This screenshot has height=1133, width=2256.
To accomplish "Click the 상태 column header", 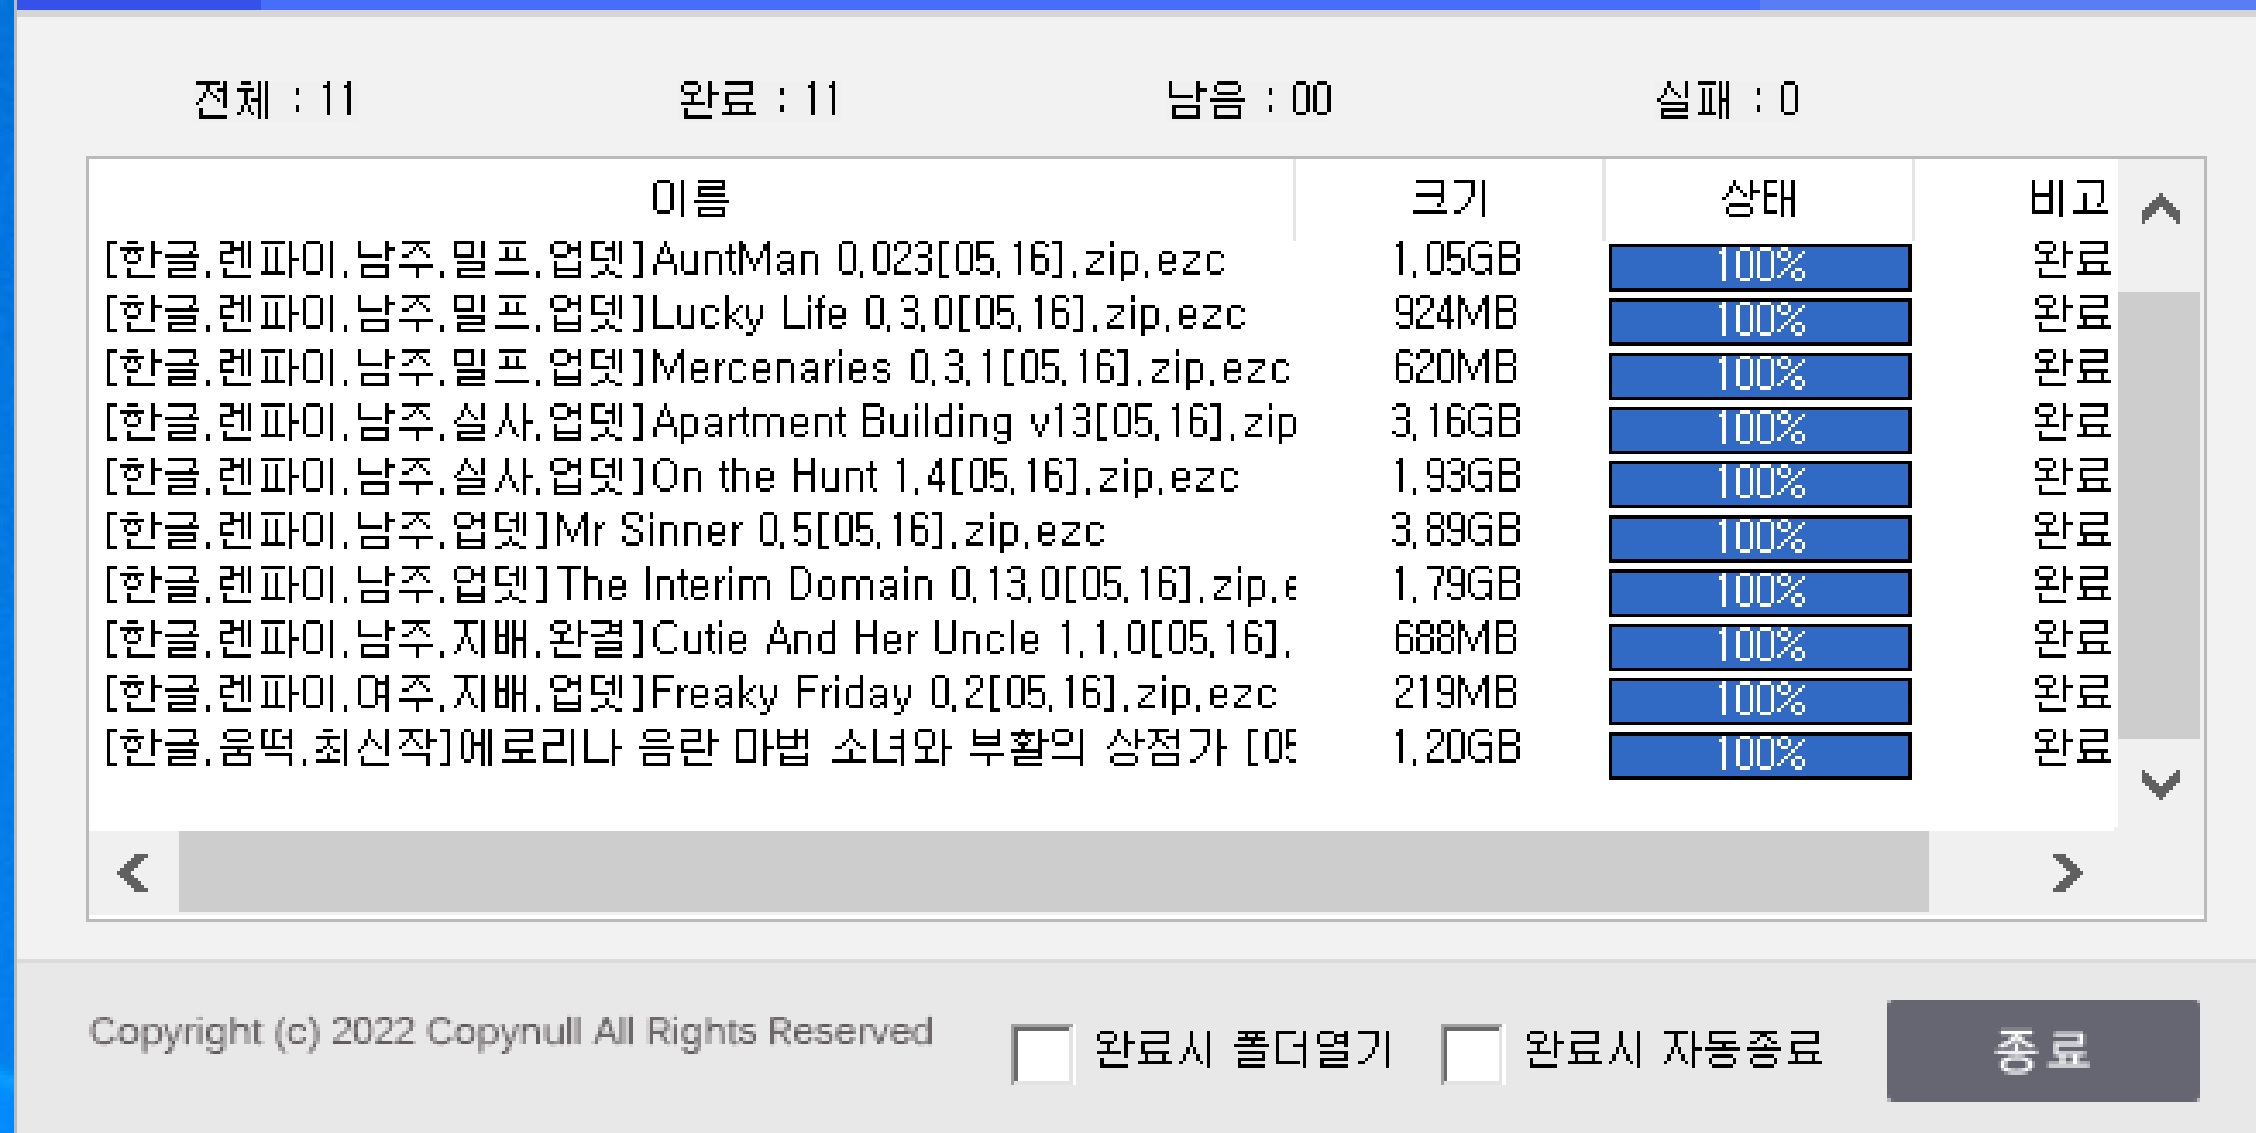I will click(1758, 198).
